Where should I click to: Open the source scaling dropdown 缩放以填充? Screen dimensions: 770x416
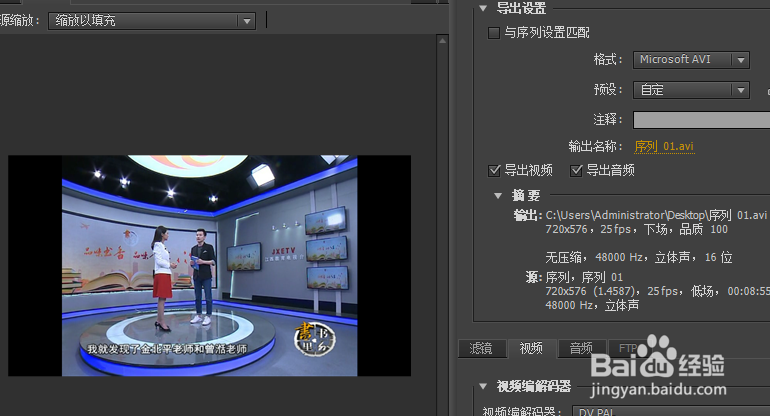point(152,21)
